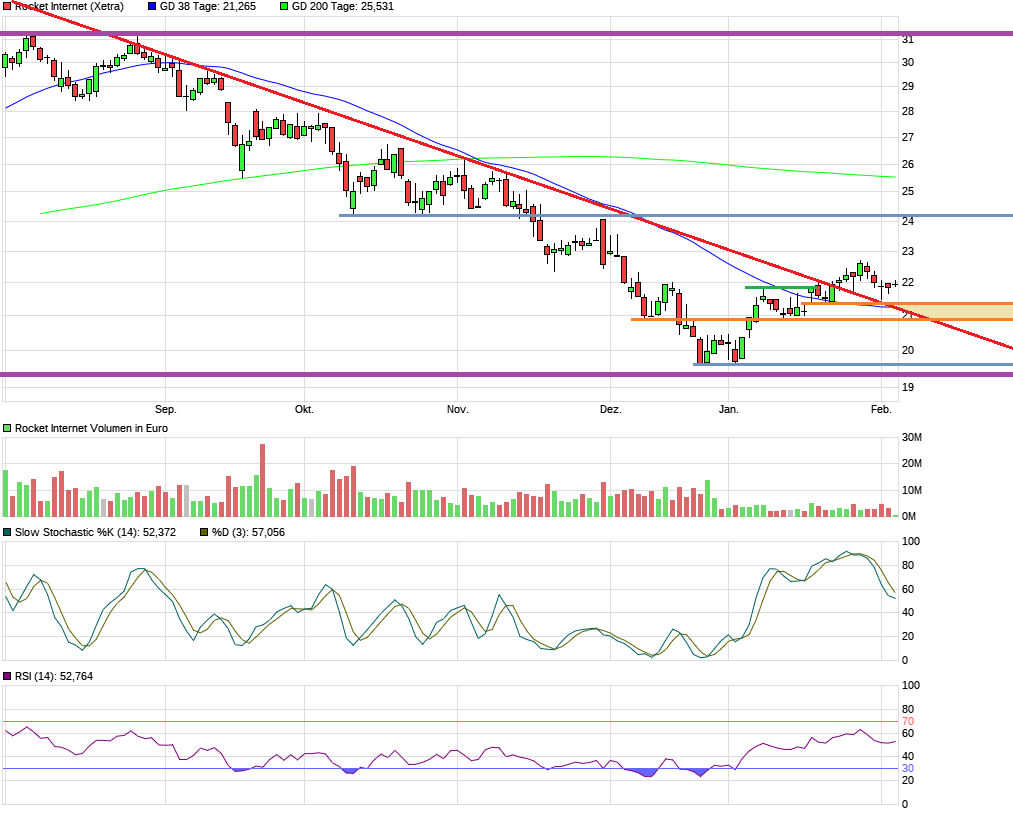Click the green Volumen legend swatch
The width and height of the screenshot is (1013, 813).
pos(7,428)
